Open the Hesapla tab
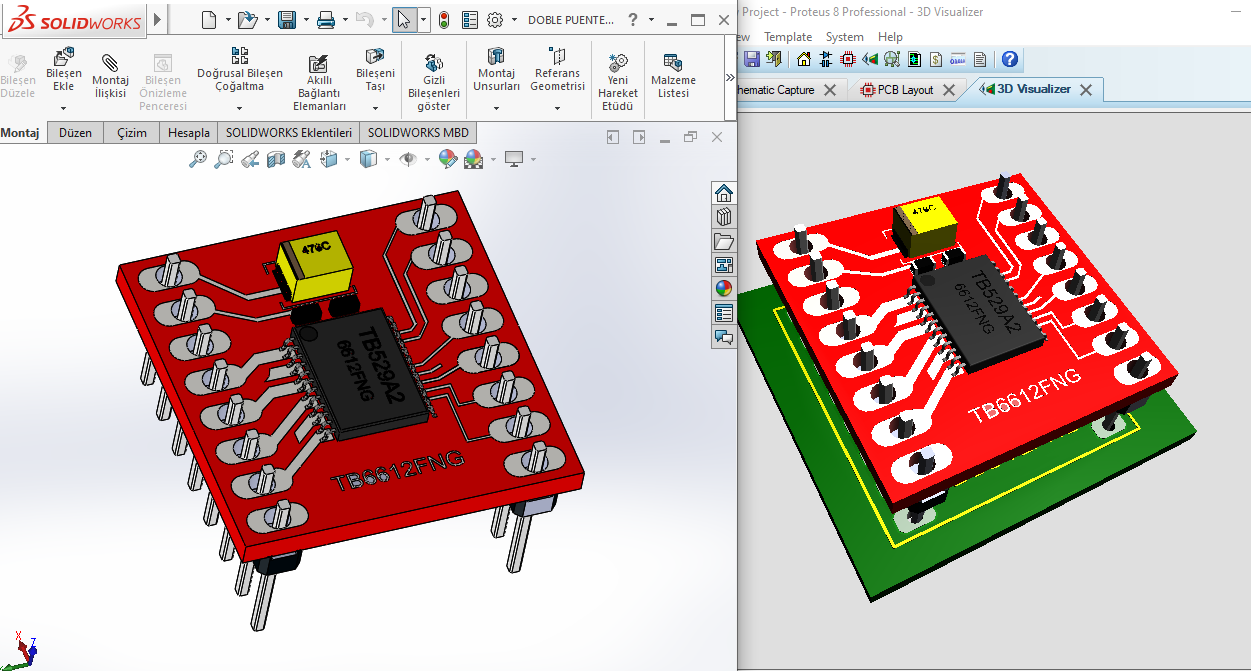Viewport: 1251px width, 671px height. click(x=189, y=133)
